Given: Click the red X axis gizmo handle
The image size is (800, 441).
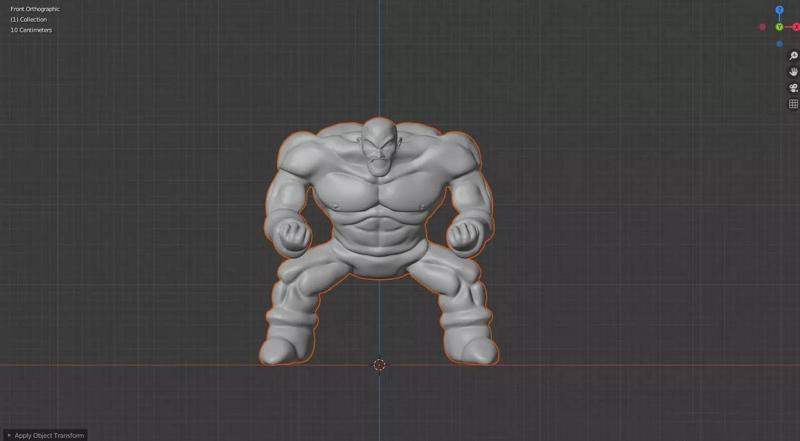Looking at the screenshot, I should pos(796,27).
